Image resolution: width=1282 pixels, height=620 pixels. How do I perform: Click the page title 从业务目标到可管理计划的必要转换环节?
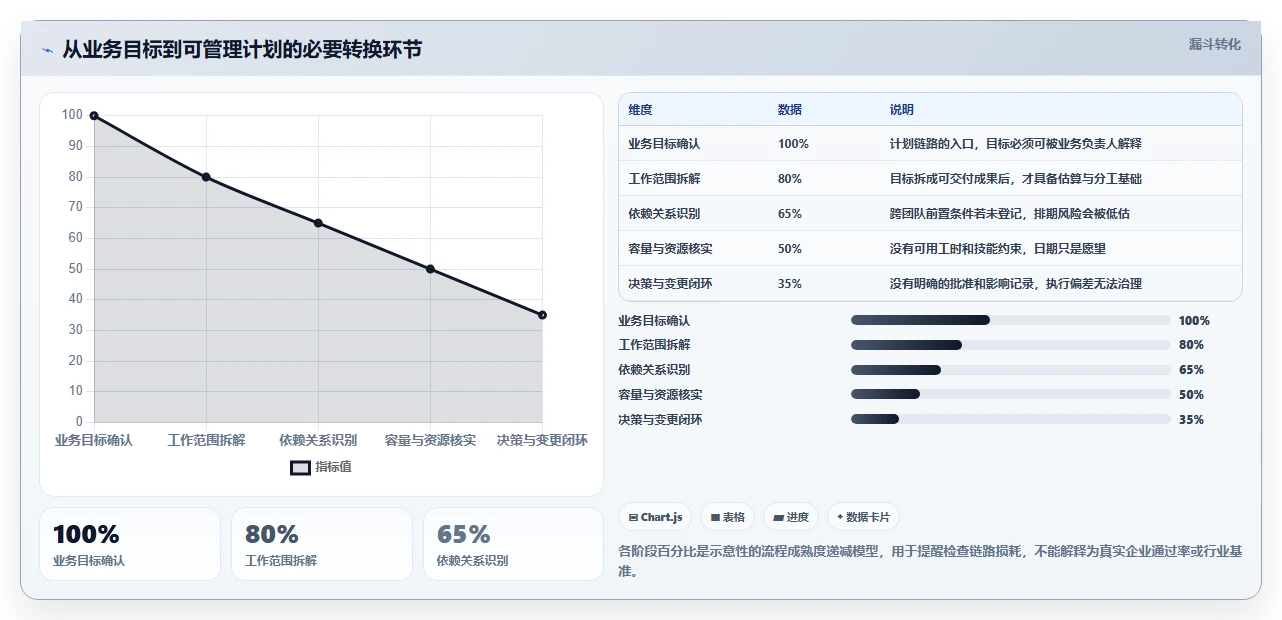[242, 50]
